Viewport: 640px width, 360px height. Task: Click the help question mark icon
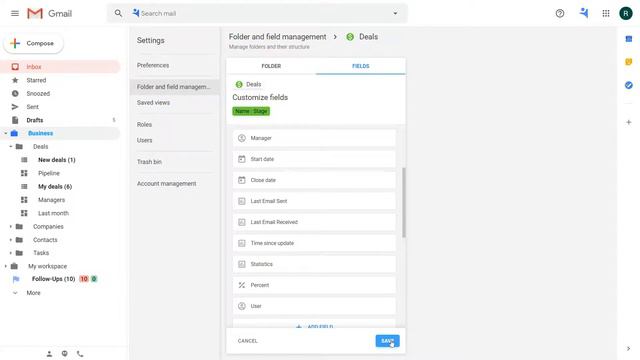pos(560,13)
